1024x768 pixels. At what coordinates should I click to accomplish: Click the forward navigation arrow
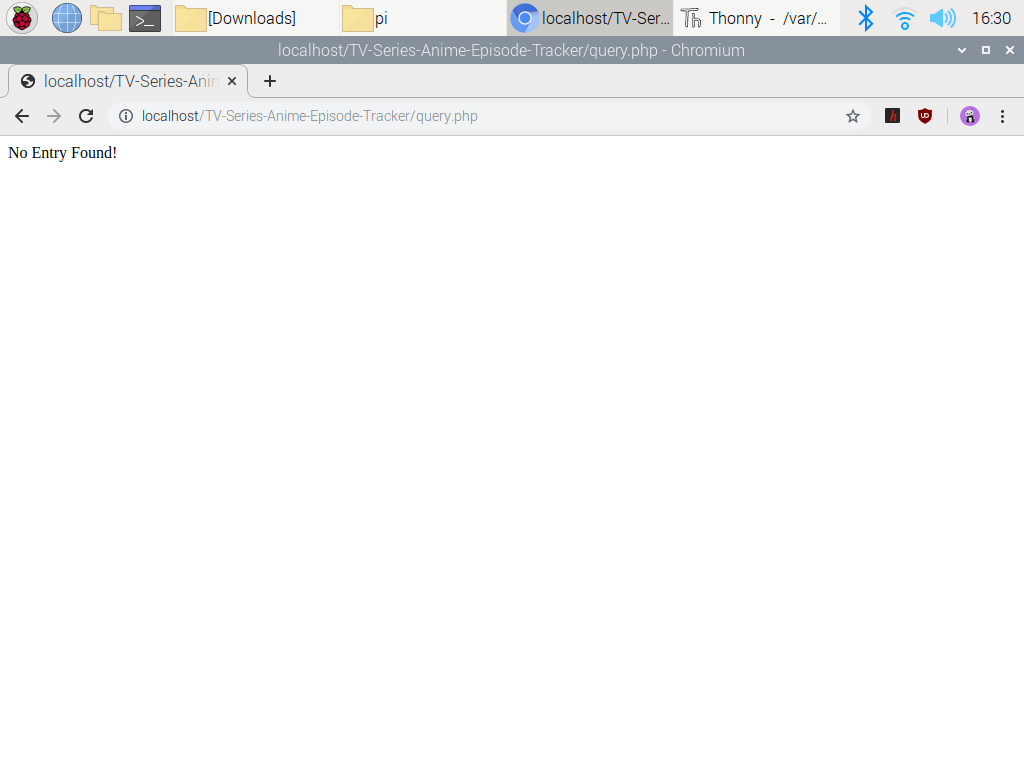pyautogui.click(x=54, y=116)
